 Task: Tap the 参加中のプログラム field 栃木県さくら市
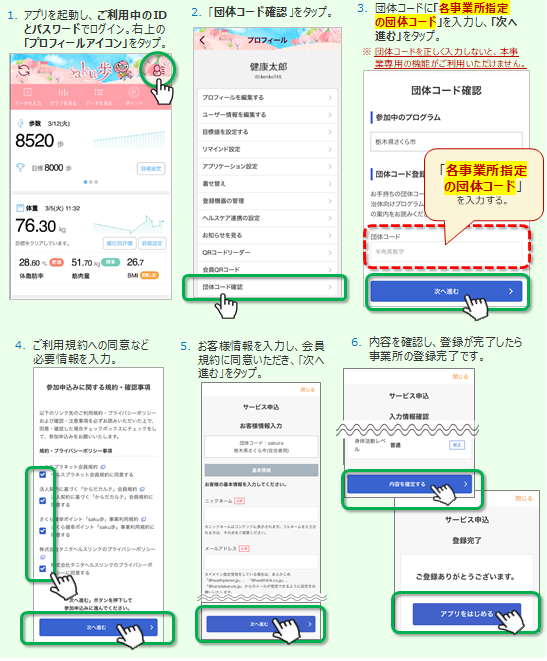(446, 142)
